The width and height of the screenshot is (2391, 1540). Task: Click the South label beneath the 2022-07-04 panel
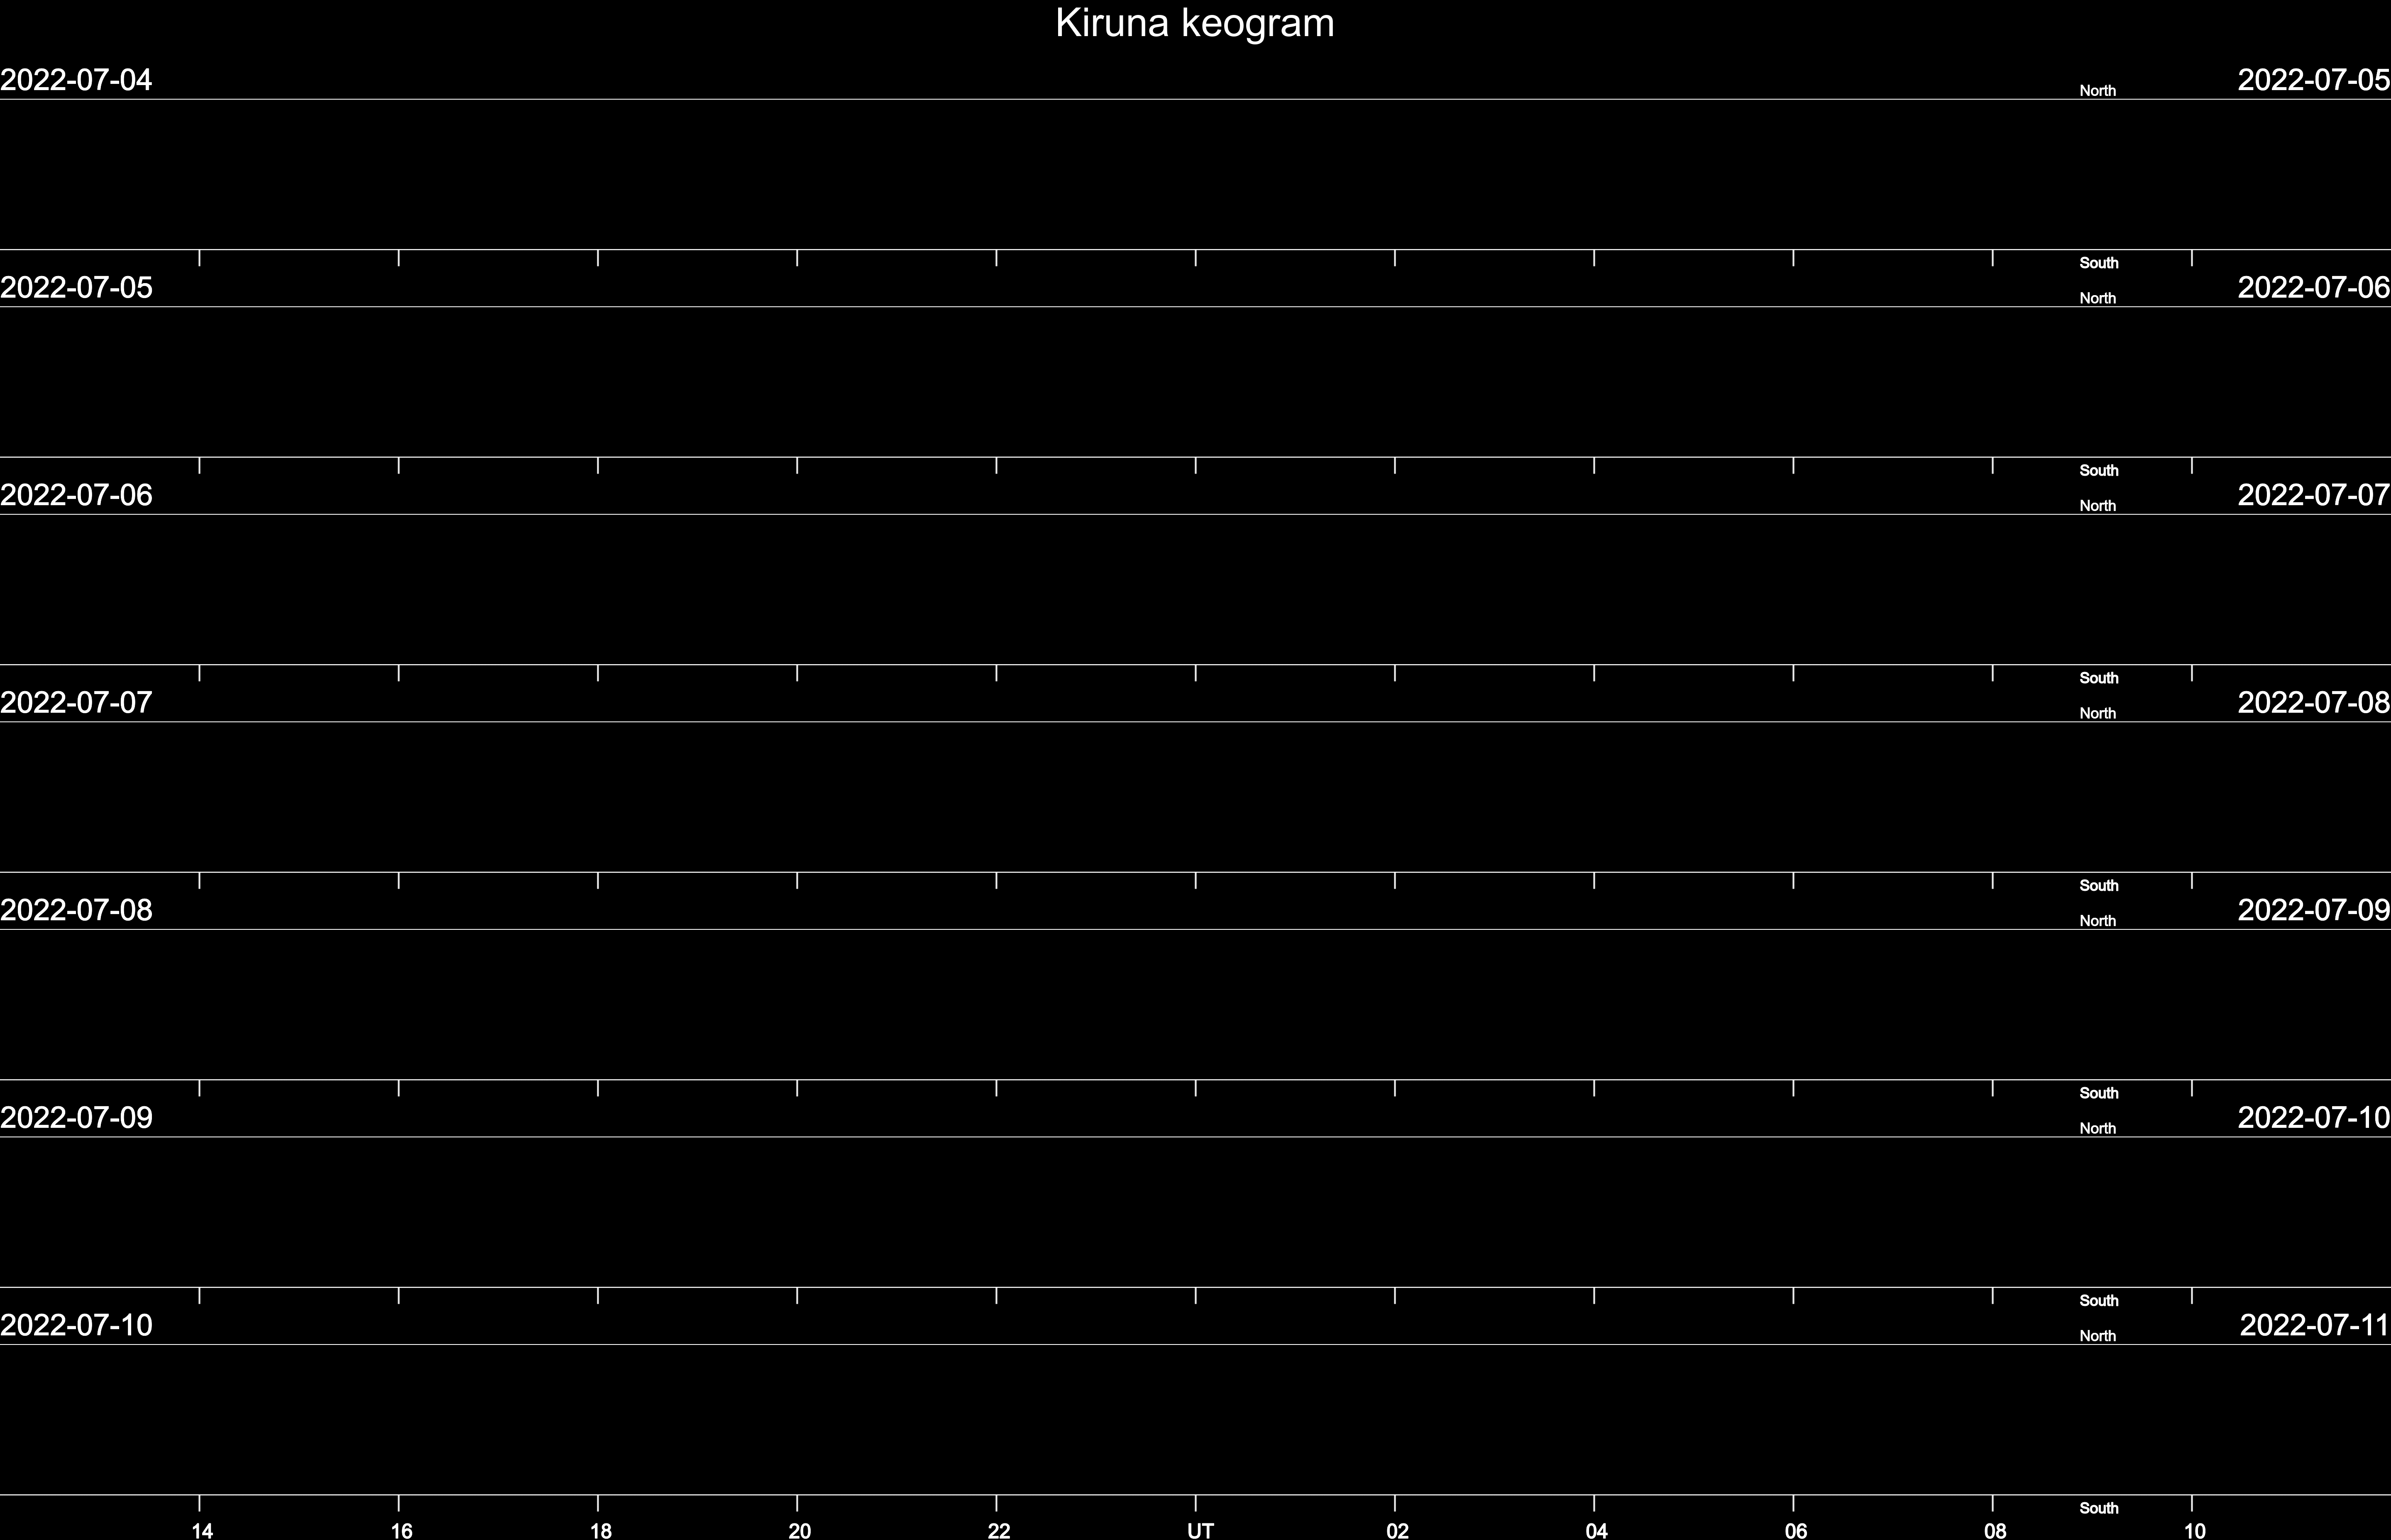pyautogui.click(x=2099, y=263)
